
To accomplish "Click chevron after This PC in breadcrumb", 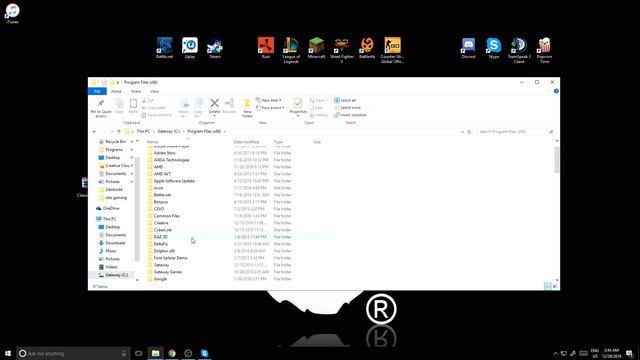I will point(153,131).
